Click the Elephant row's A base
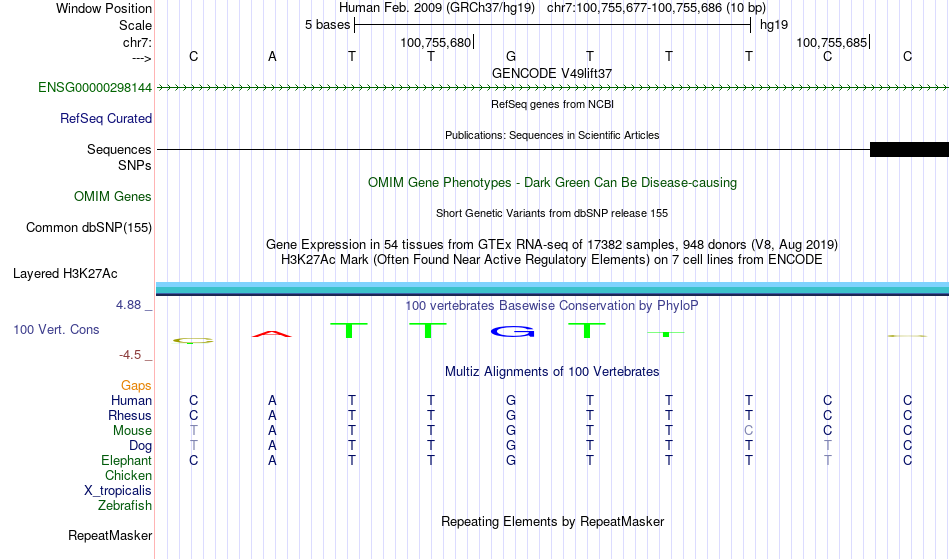 (272, 461)
